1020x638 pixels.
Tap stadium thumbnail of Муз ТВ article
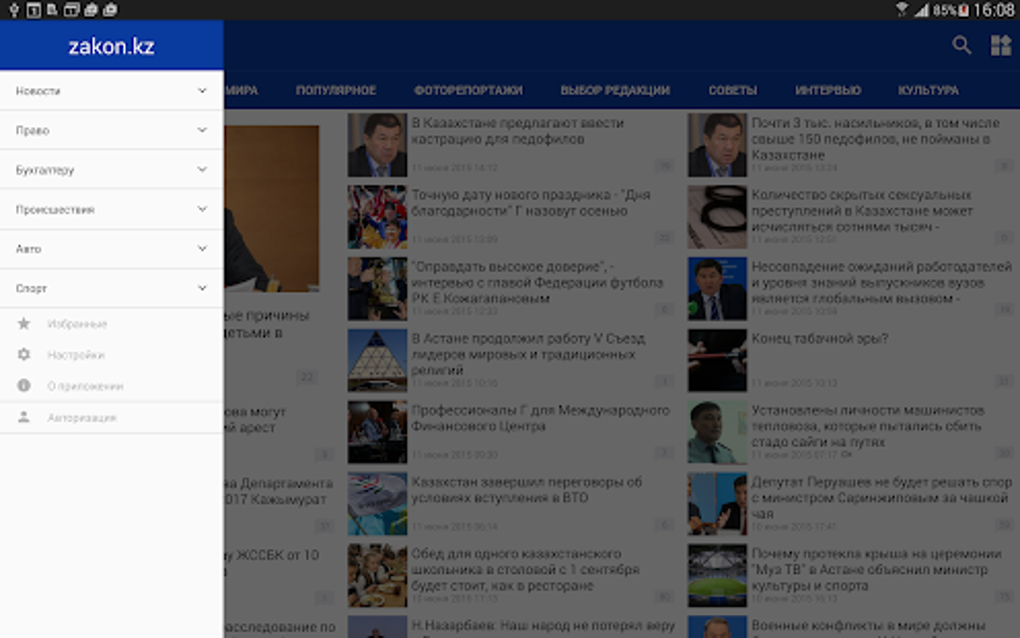pos(718,576)
